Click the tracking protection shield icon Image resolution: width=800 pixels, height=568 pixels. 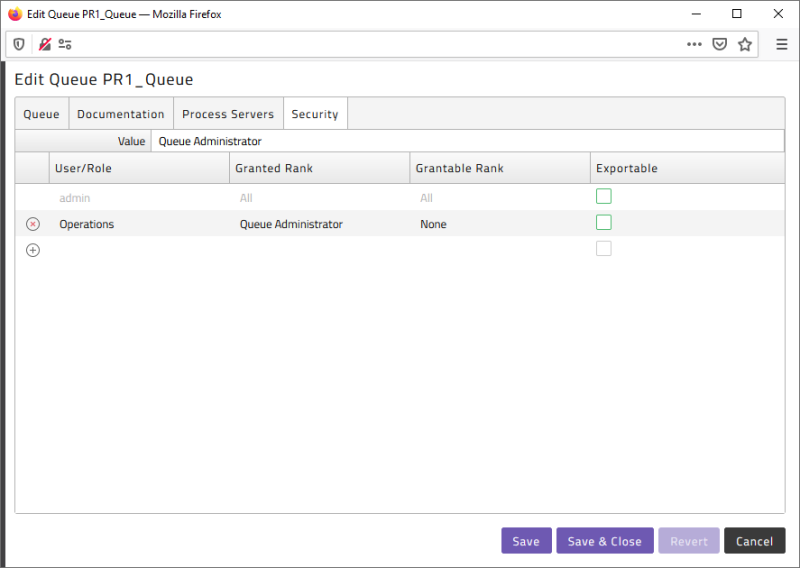pos(18,44)
